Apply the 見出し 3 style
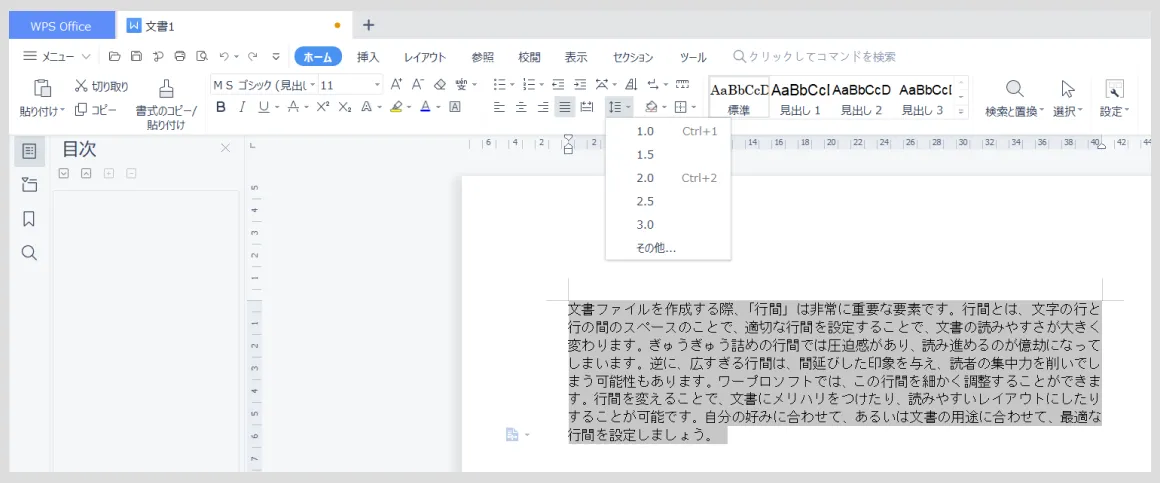This screenshot has height=483, width=1160. click(x=923, y=97)
